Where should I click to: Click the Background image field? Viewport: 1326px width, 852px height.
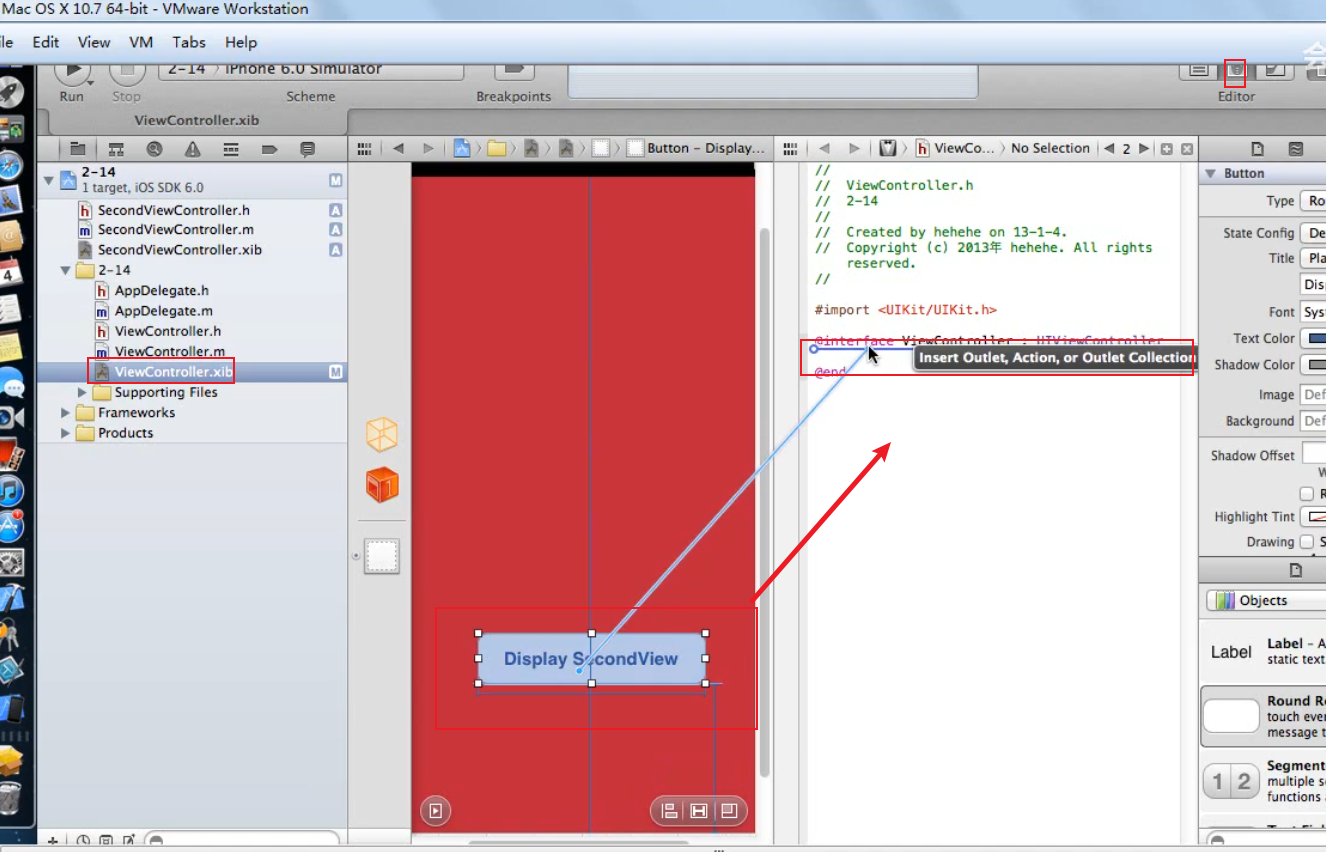[1313, 421]
